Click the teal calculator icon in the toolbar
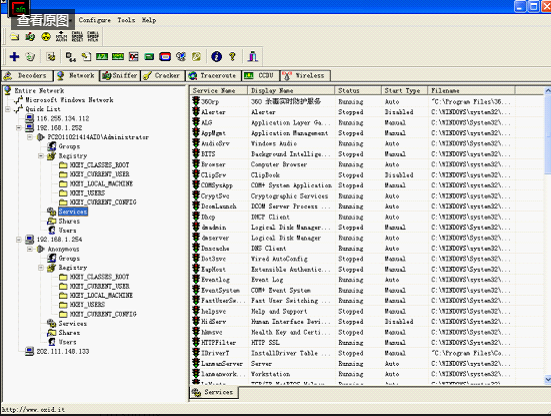The width and height of the screenshot is (551, 416). 149,57
